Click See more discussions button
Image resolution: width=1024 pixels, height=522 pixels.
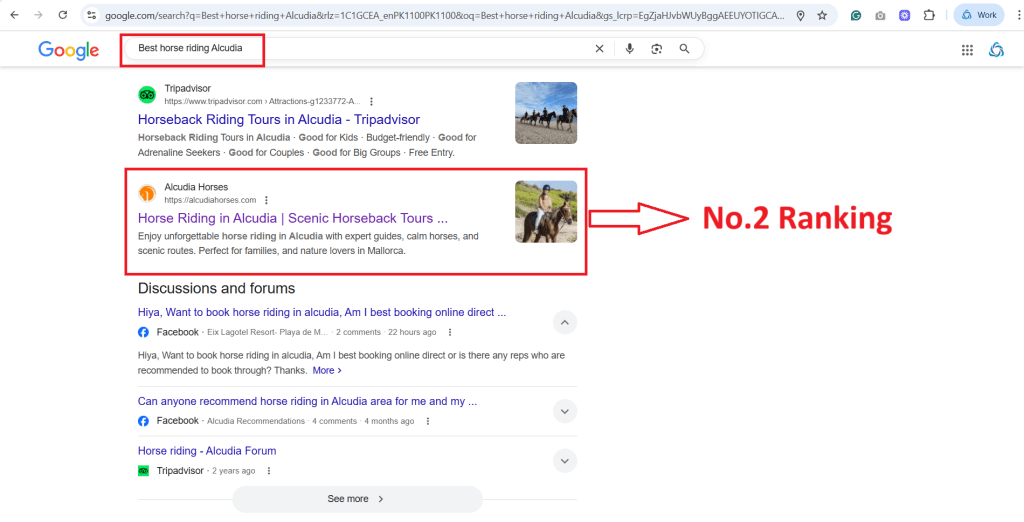click(357, 499)
